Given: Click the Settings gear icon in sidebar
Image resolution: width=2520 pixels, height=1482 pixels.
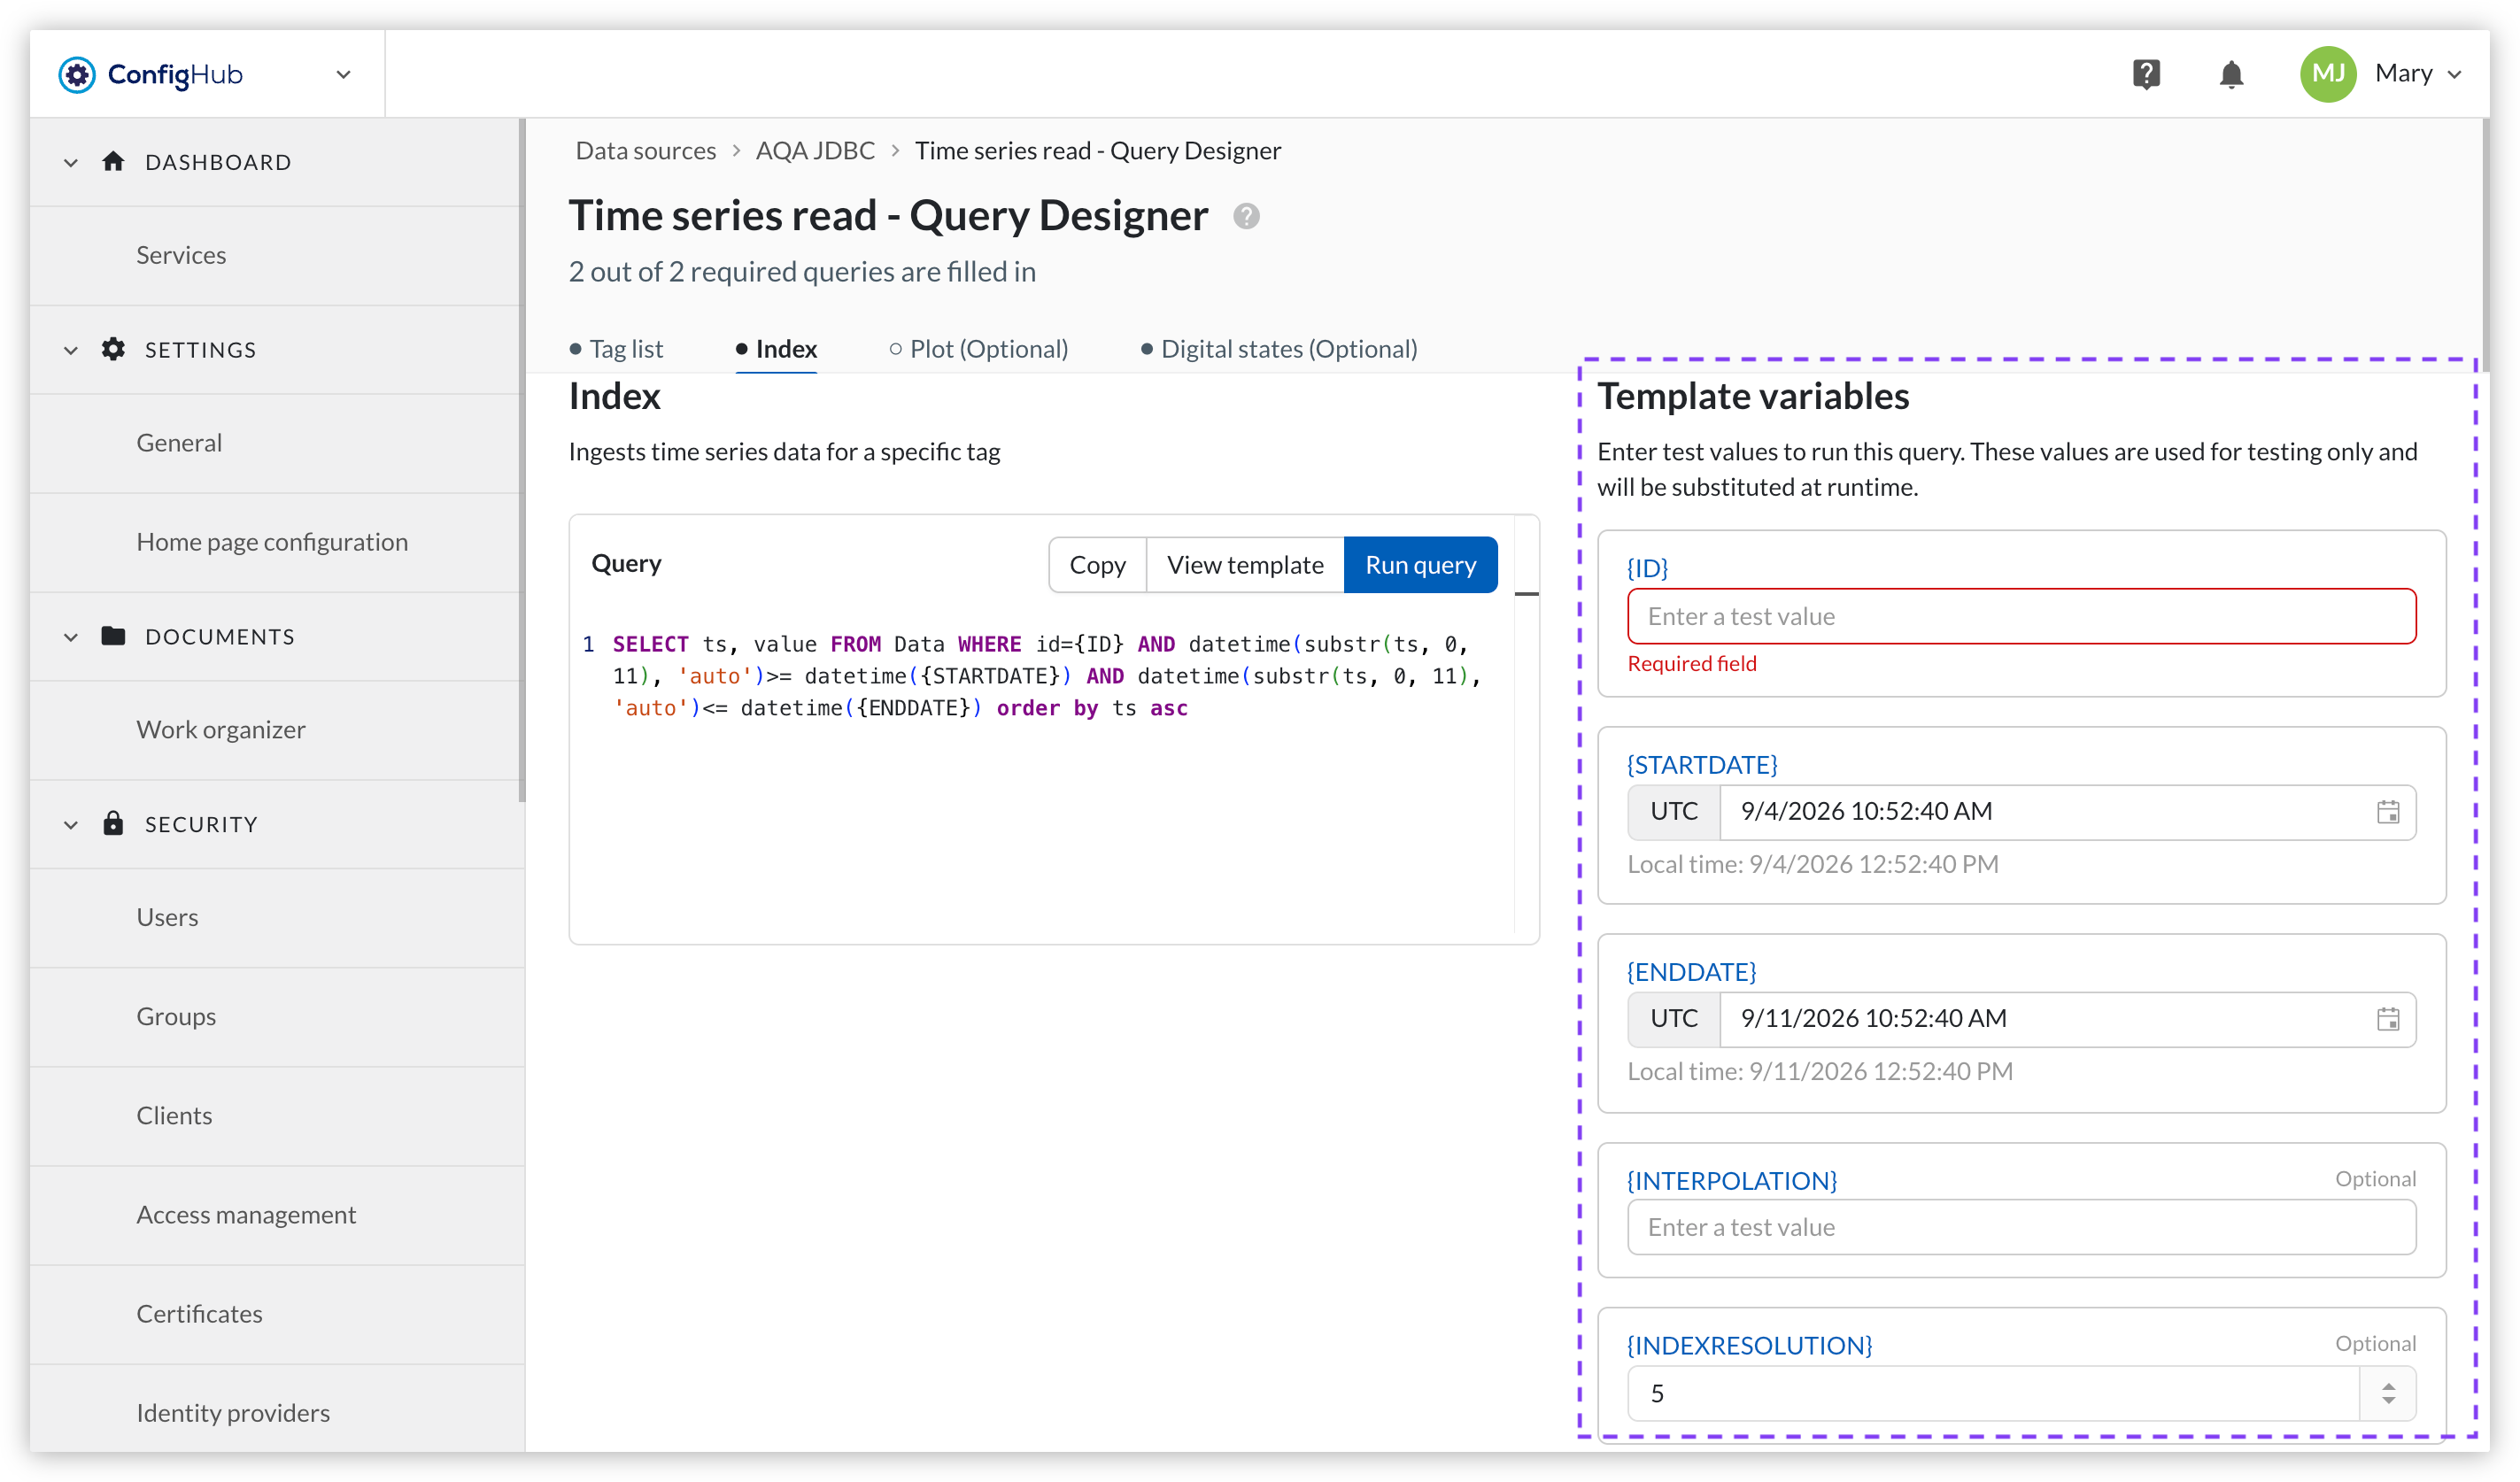Looking at the screenshot, I should coord(113,349).
